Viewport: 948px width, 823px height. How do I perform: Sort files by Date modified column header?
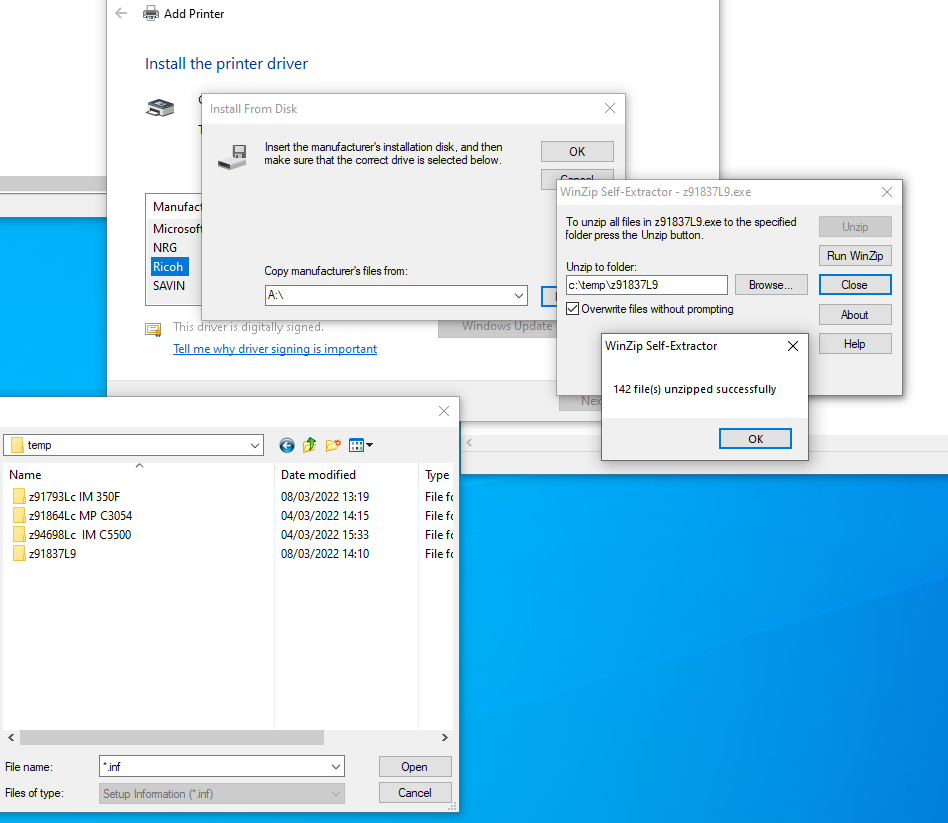click(x=318, y=475)
